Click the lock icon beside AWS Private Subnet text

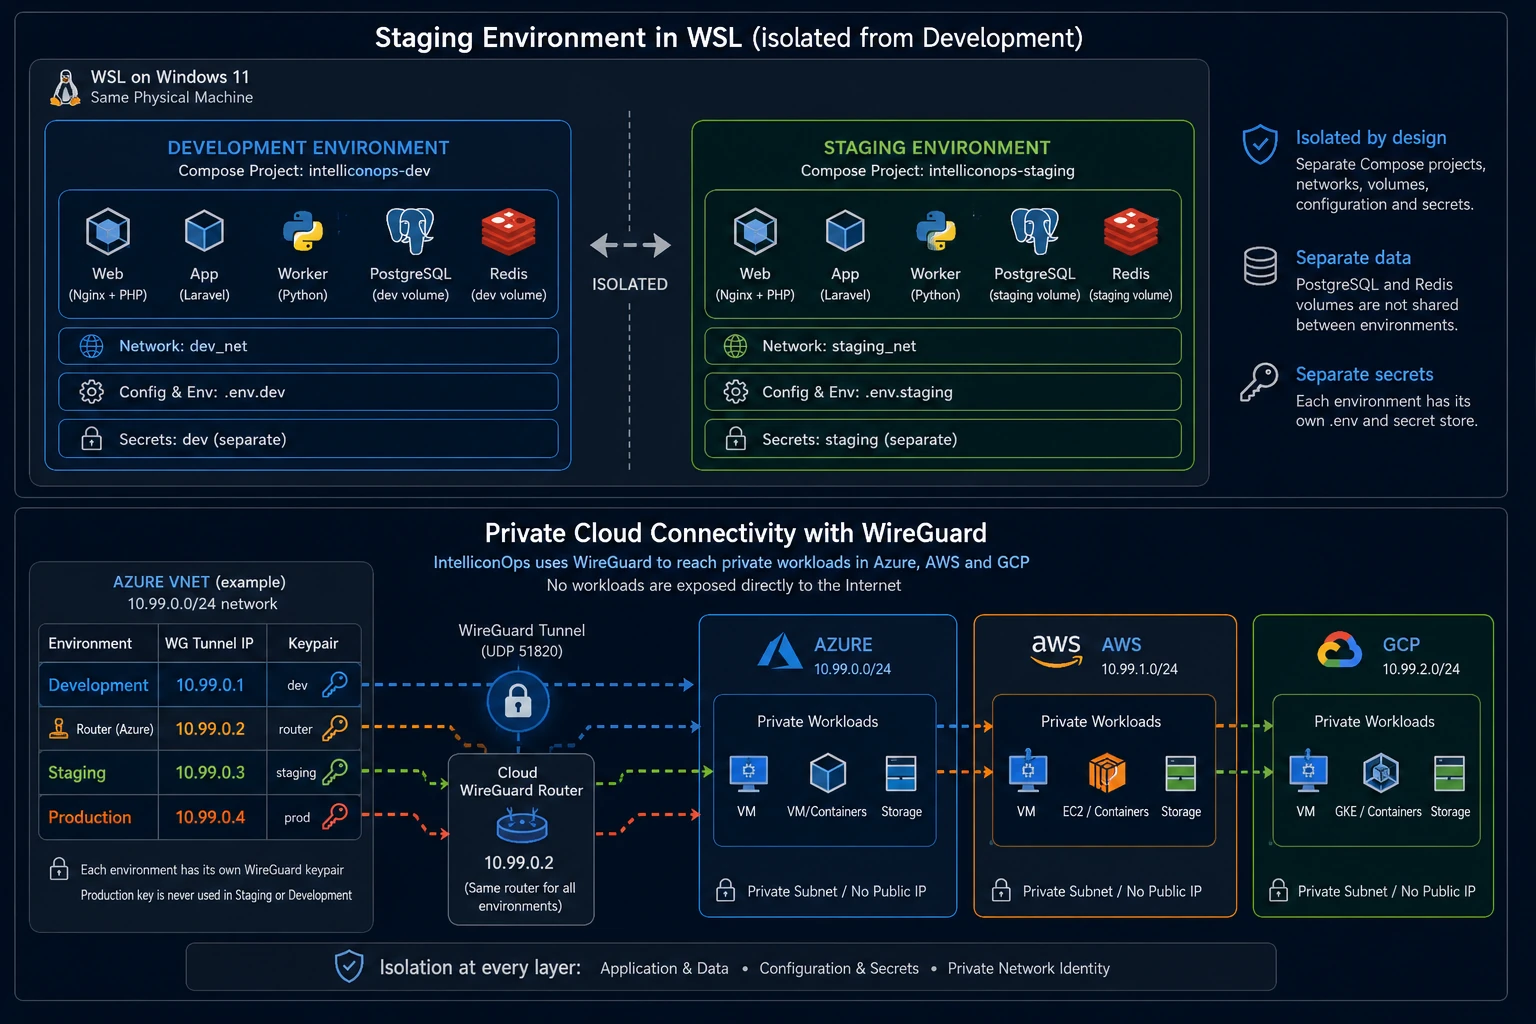(x=1001, y=890)
